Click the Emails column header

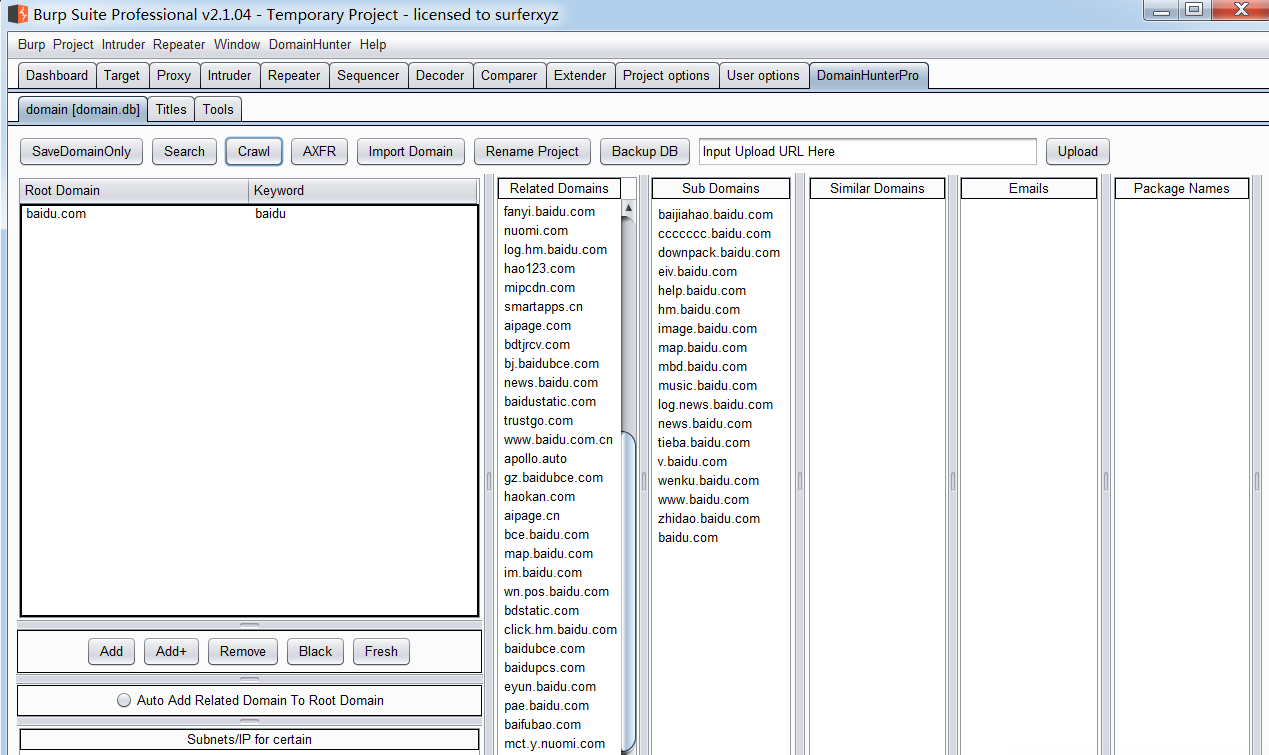[x=1029, y=188]
